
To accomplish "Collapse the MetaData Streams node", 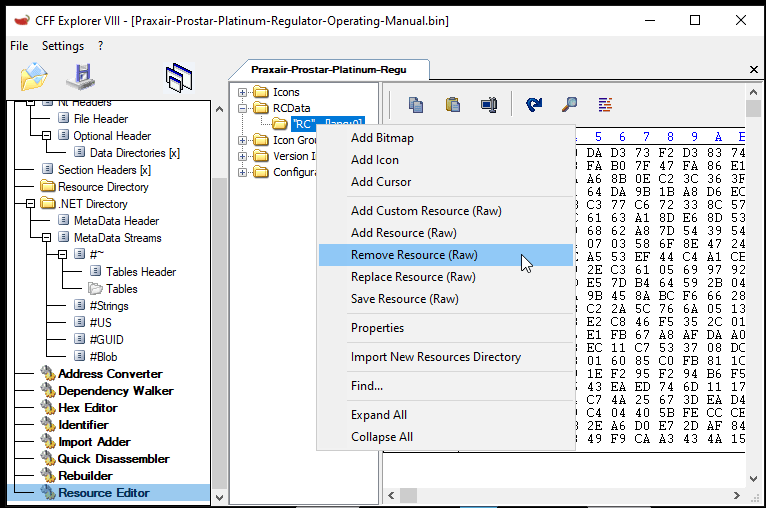I will pos(47,238).
